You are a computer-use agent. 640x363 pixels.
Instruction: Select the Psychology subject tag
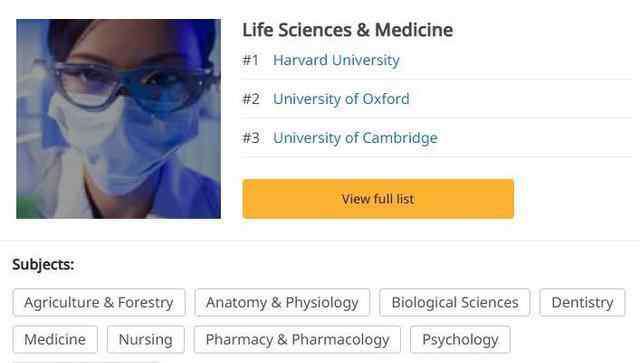click(460, 339)
